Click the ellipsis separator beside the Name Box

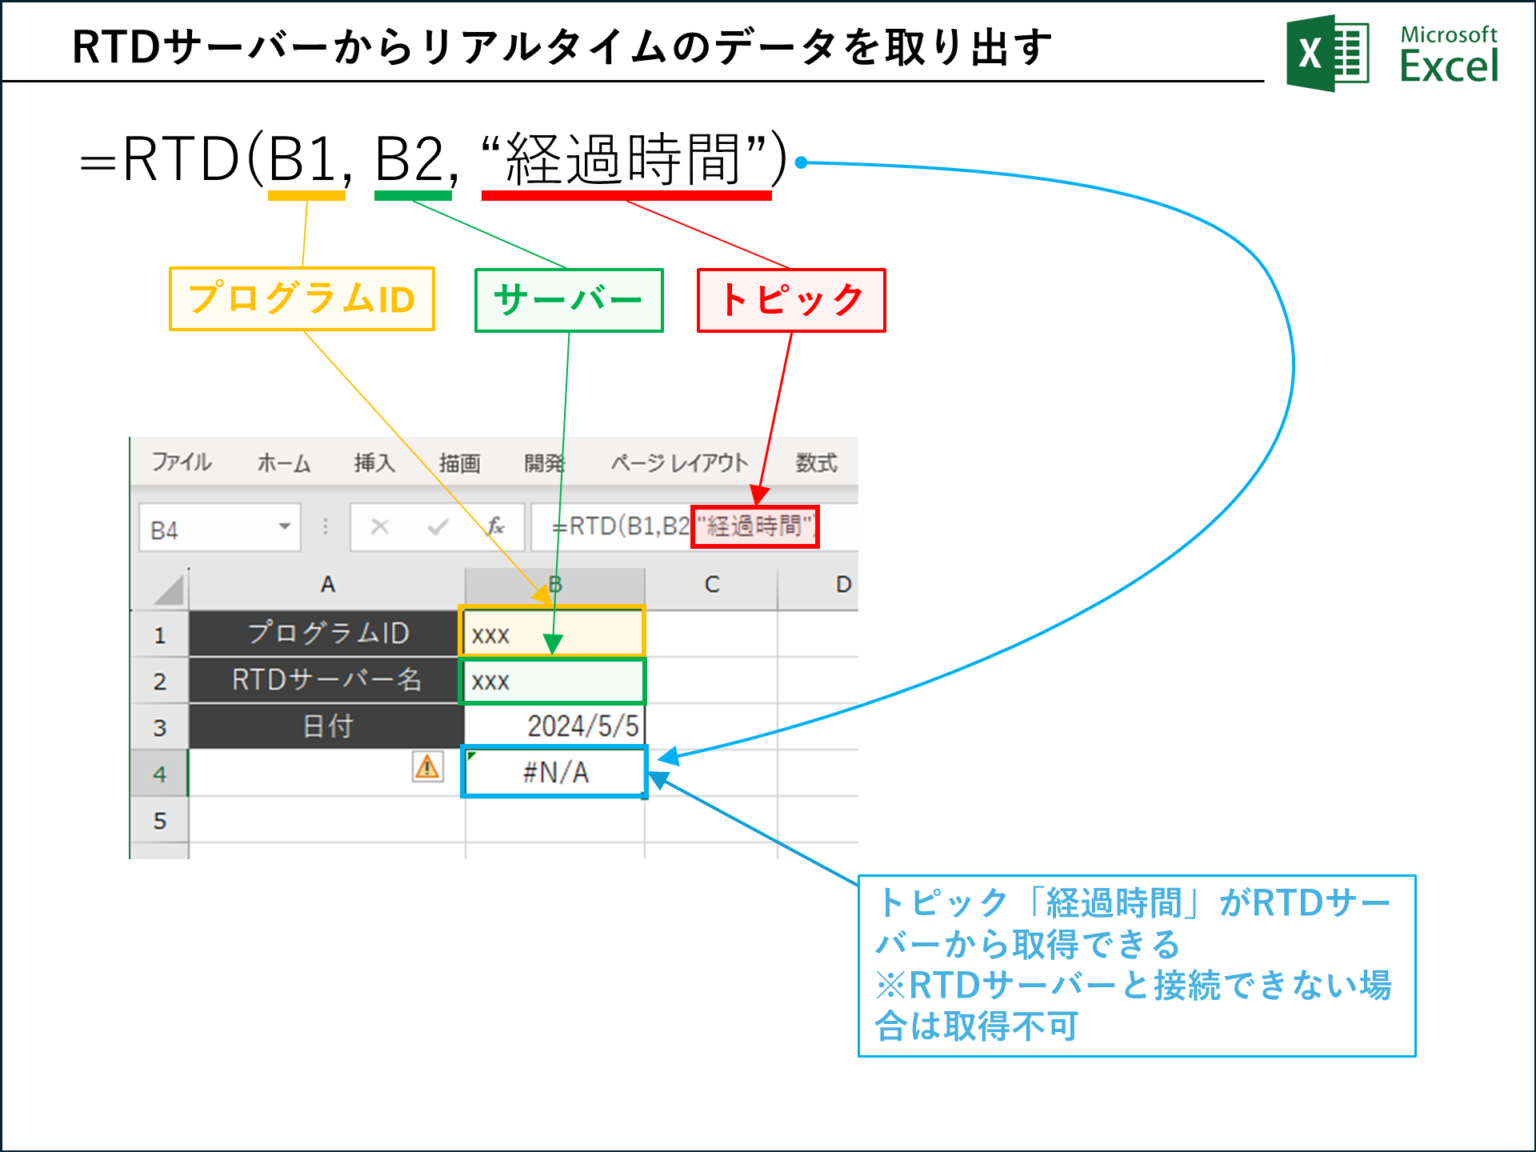click(x=325, y=527)
